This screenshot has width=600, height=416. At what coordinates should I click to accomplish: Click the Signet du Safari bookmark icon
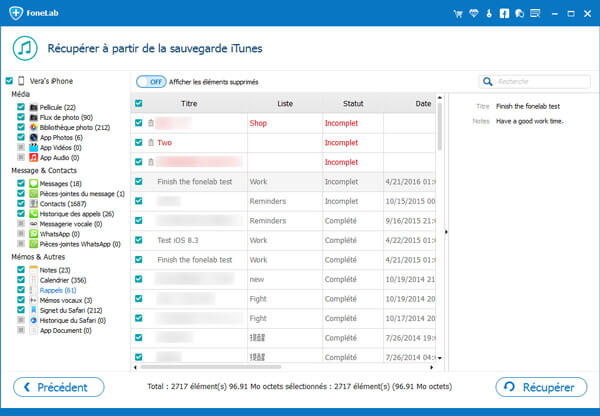coord(34,310)
